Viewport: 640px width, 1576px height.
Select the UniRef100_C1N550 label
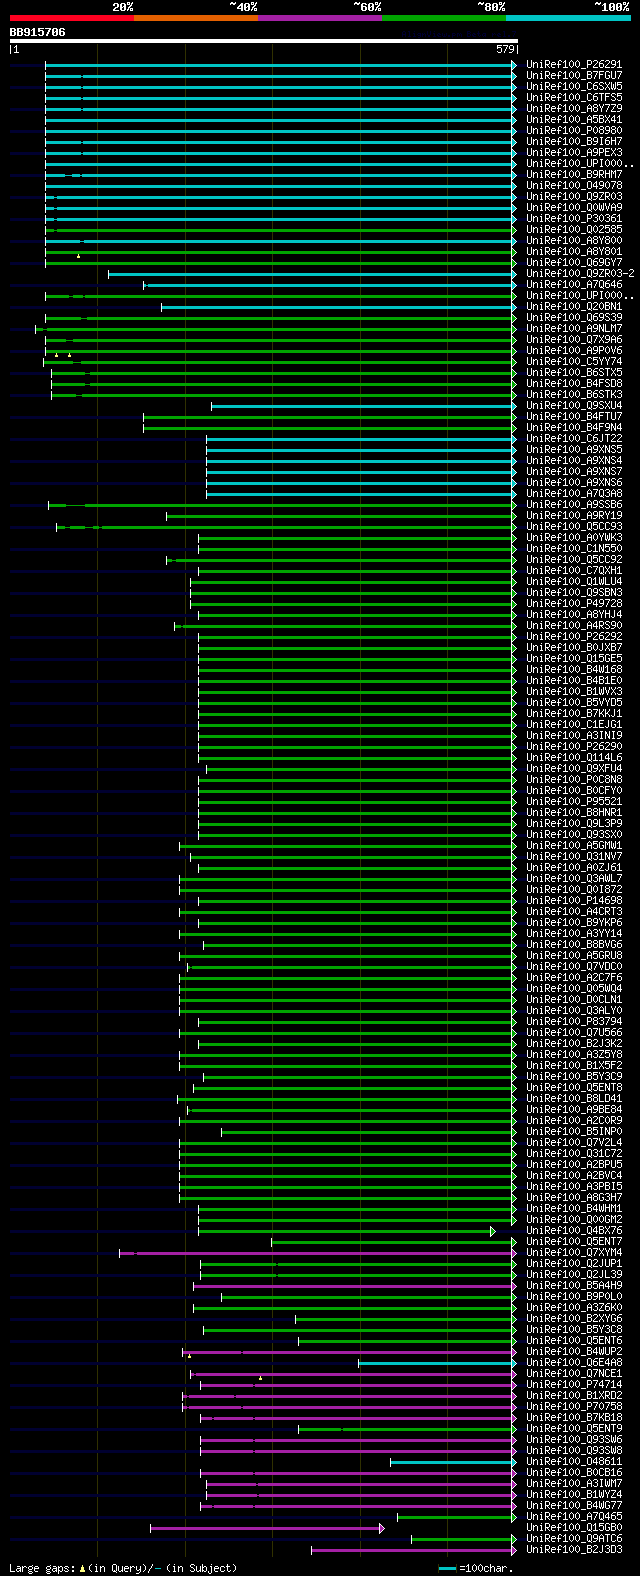(x=574, y=548)
